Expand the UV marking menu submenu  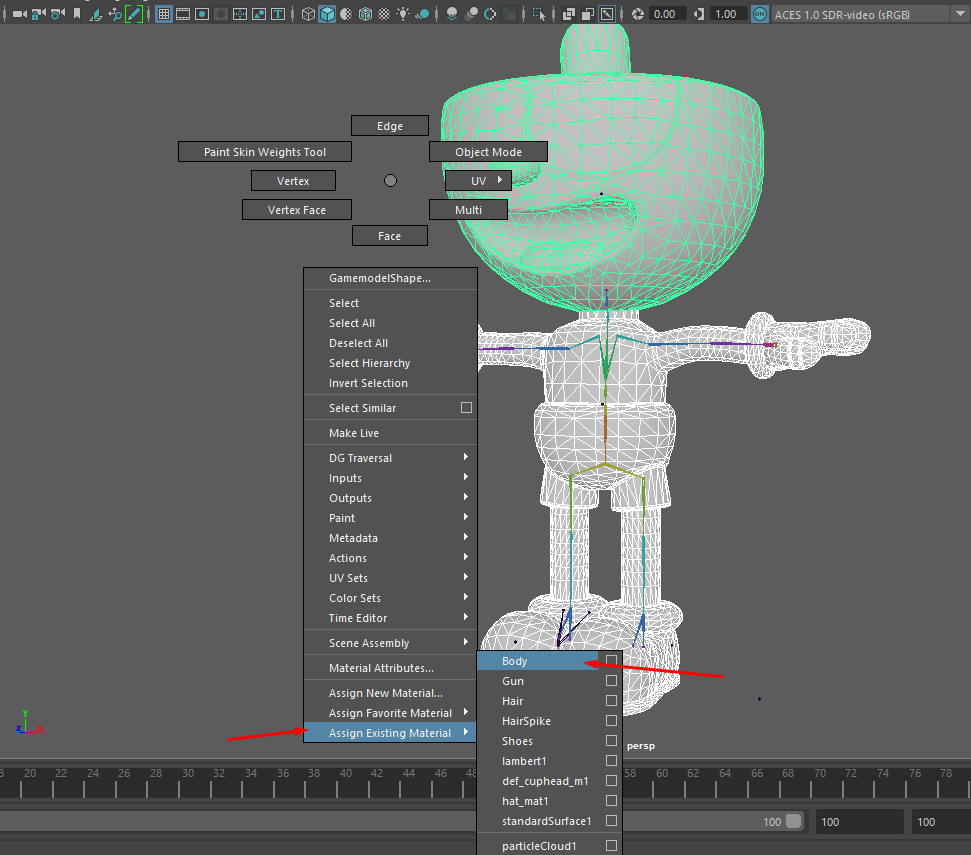tap(478, 181)
